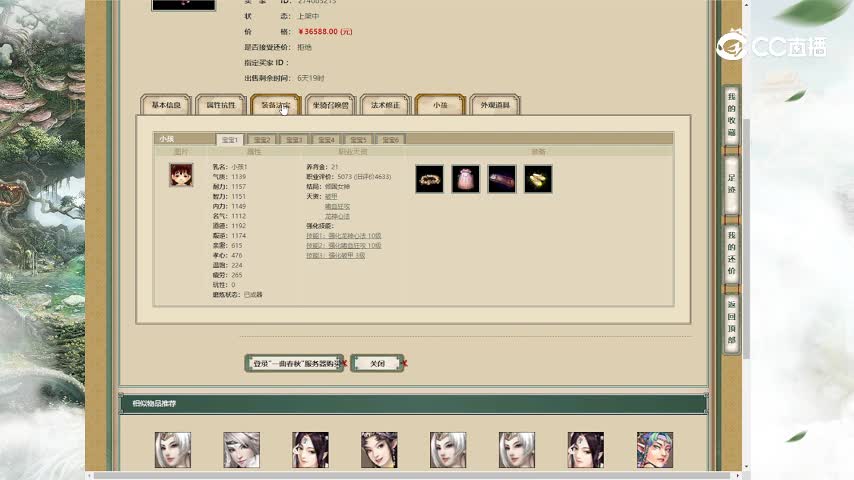Select the 宝宝6 sub-tab
854x480 pixels.
(x=391, y=140)
